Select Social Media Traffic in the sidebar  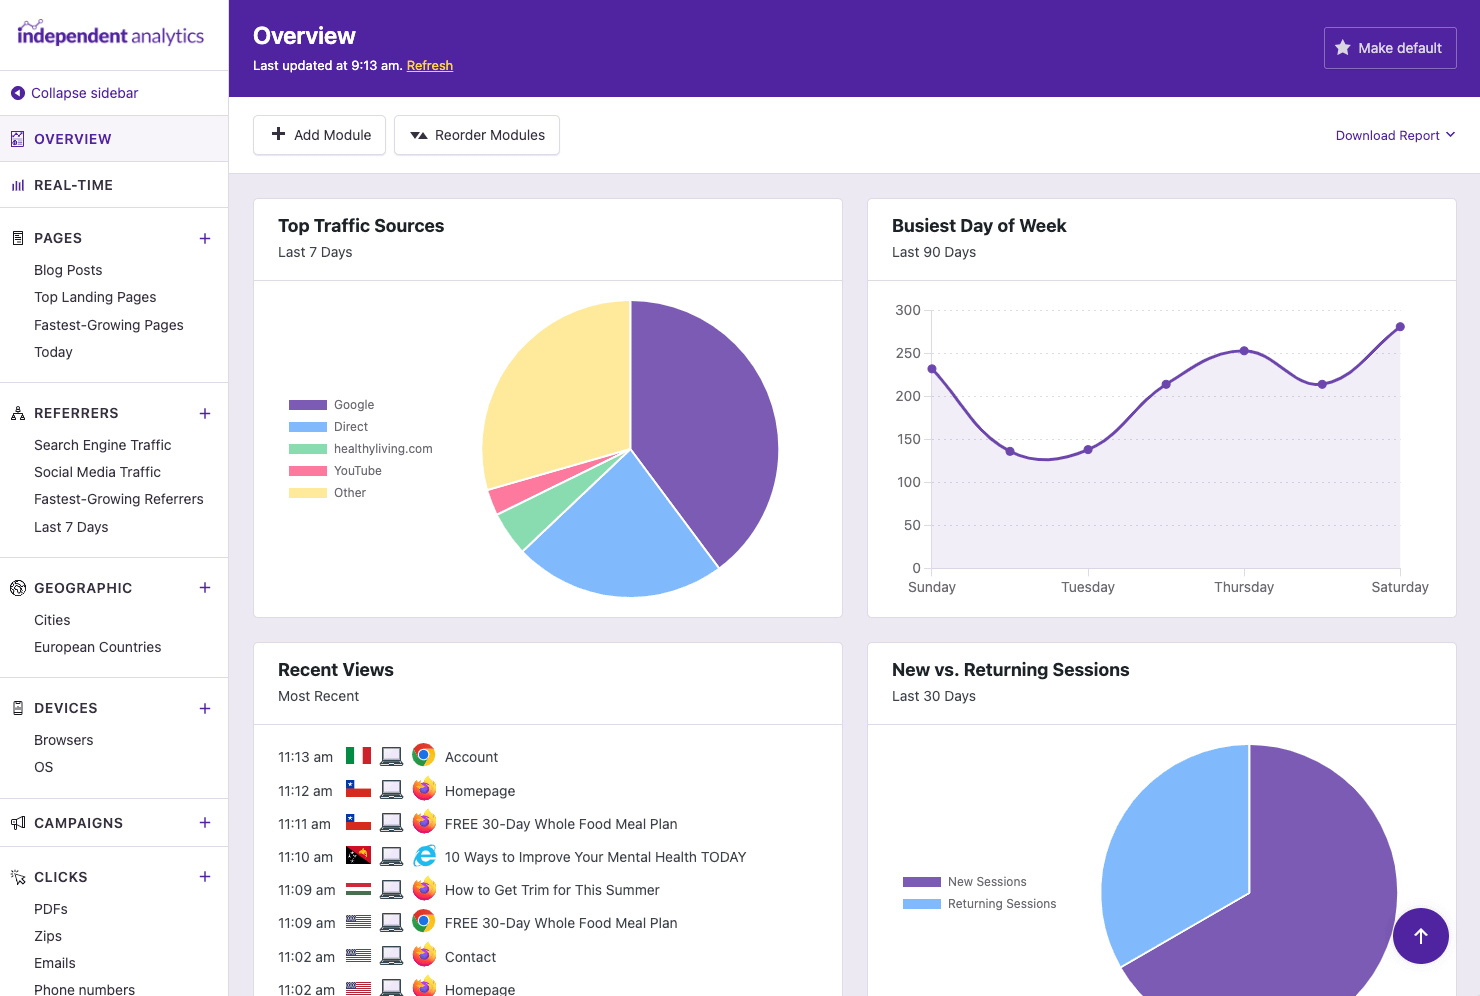97,471
